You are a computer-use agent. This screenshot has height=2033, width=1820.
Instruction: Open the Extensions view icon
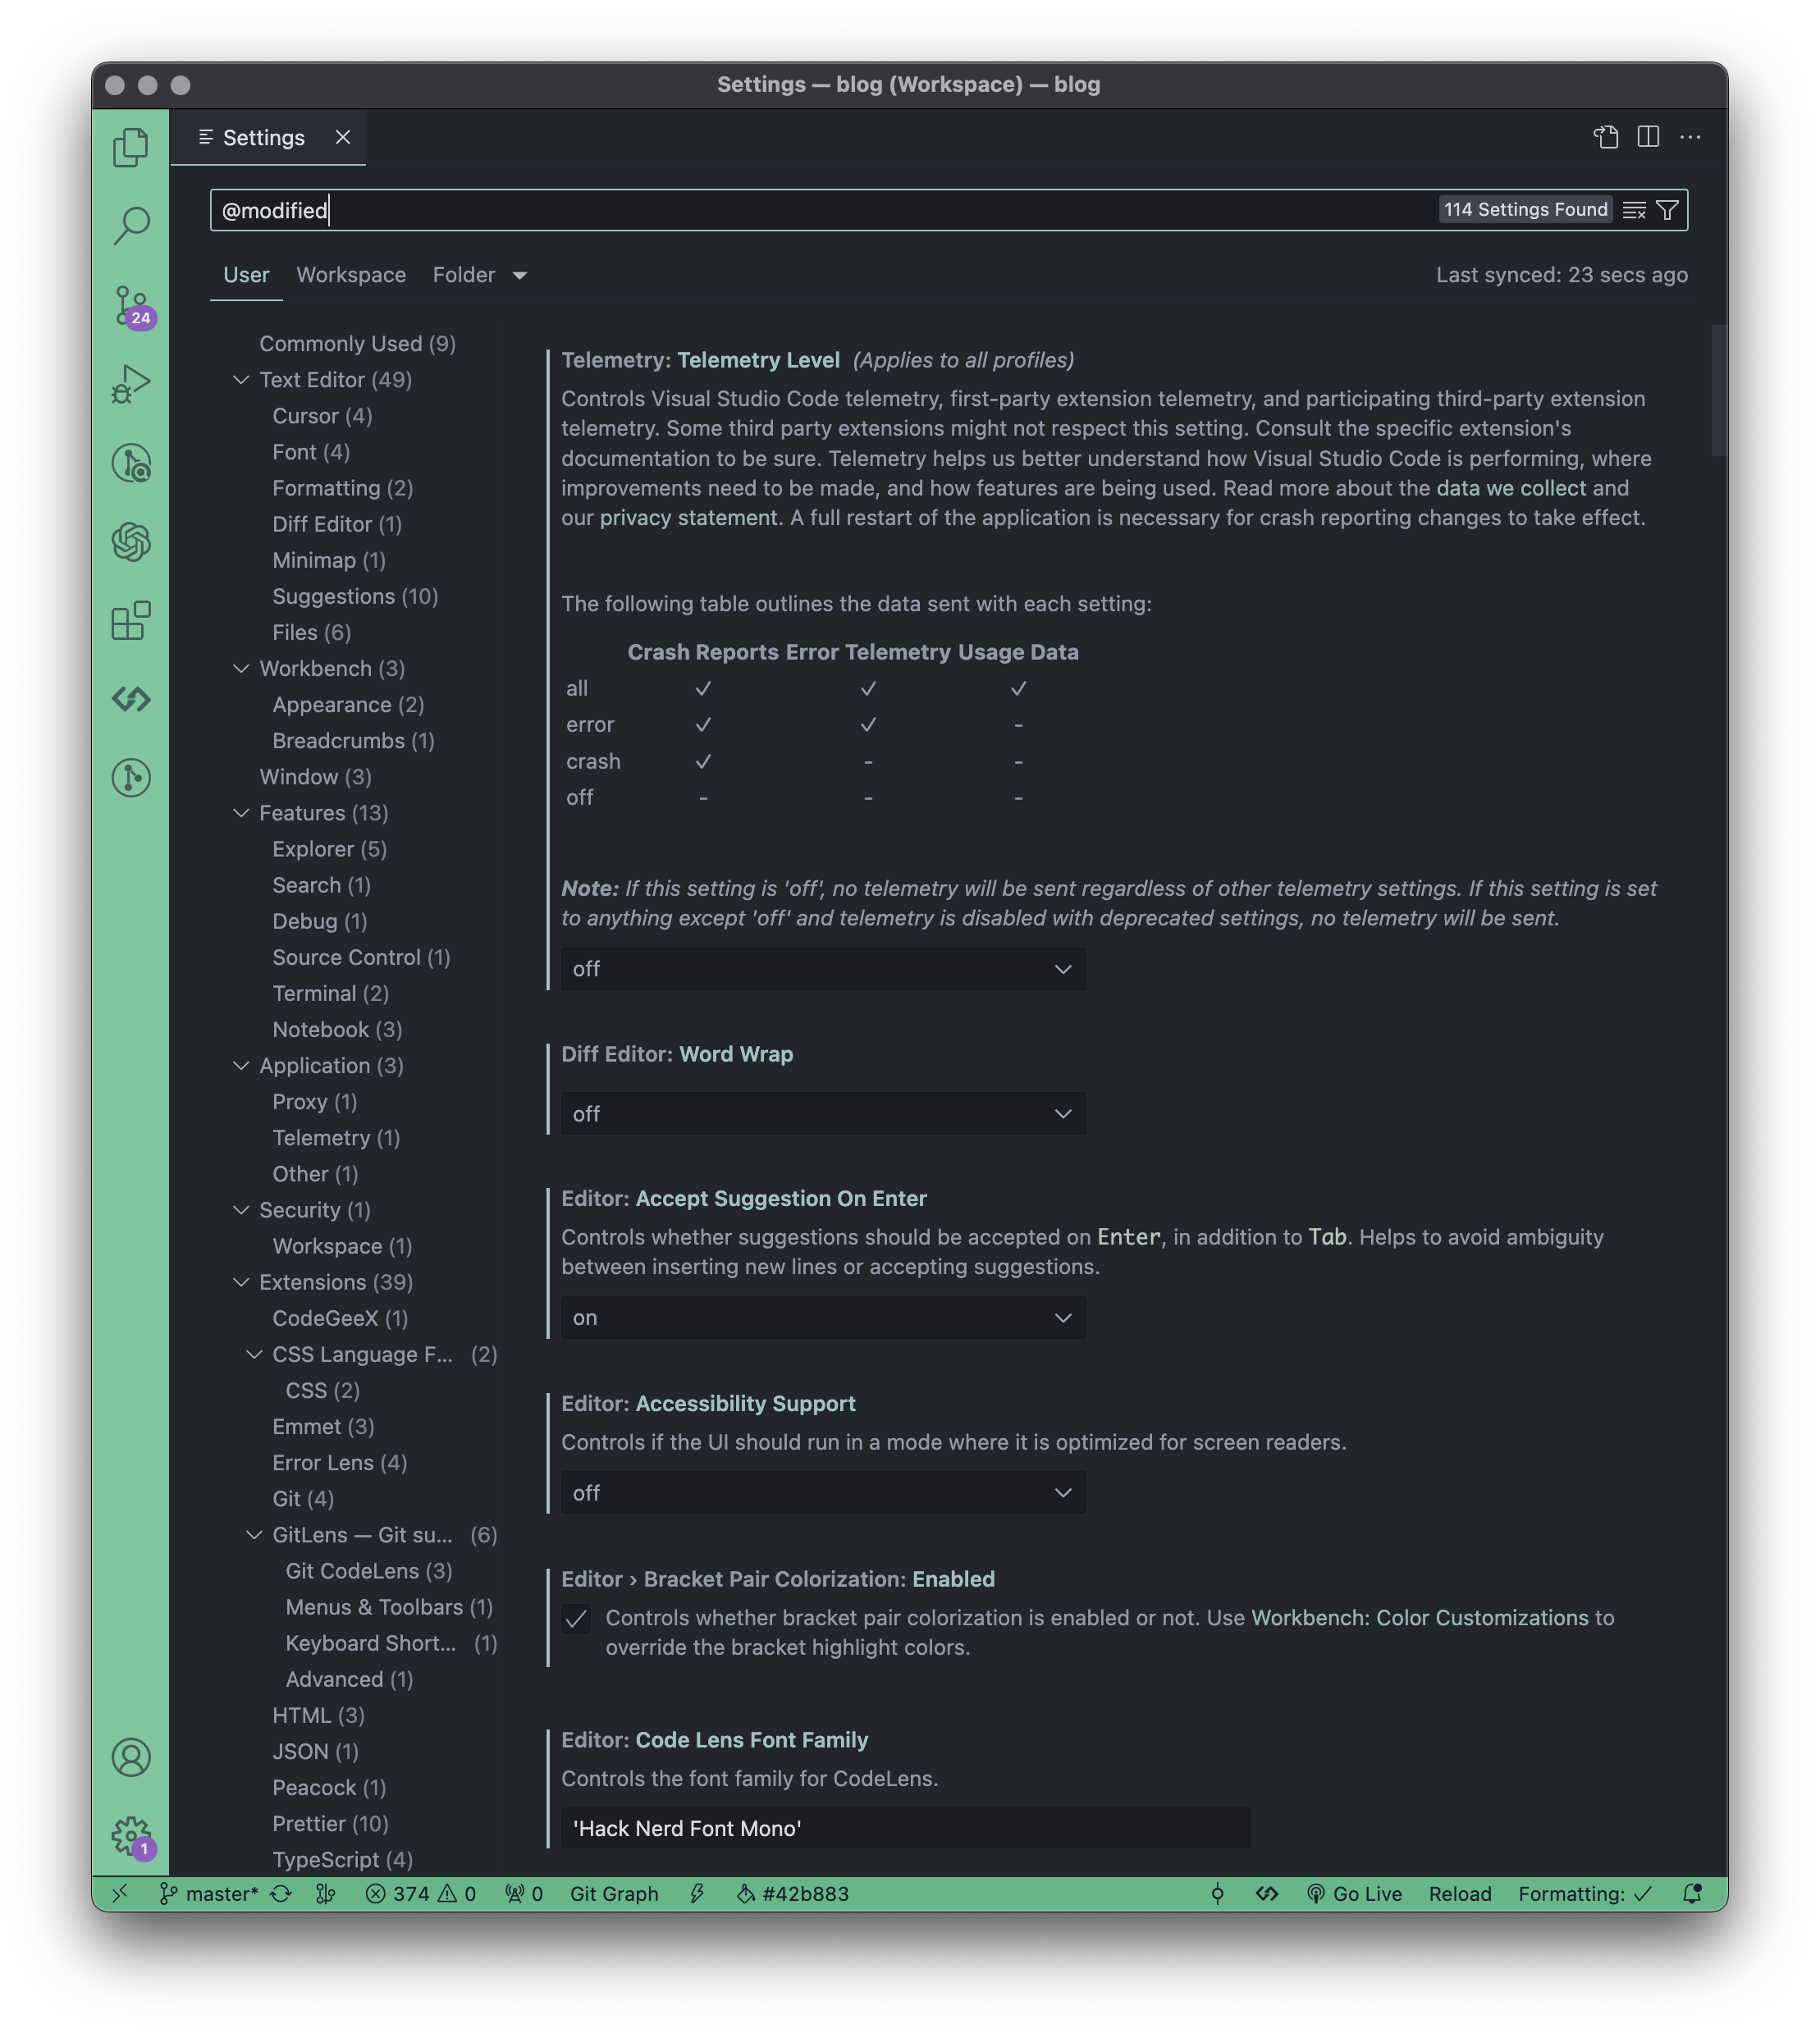click(131, 621)
